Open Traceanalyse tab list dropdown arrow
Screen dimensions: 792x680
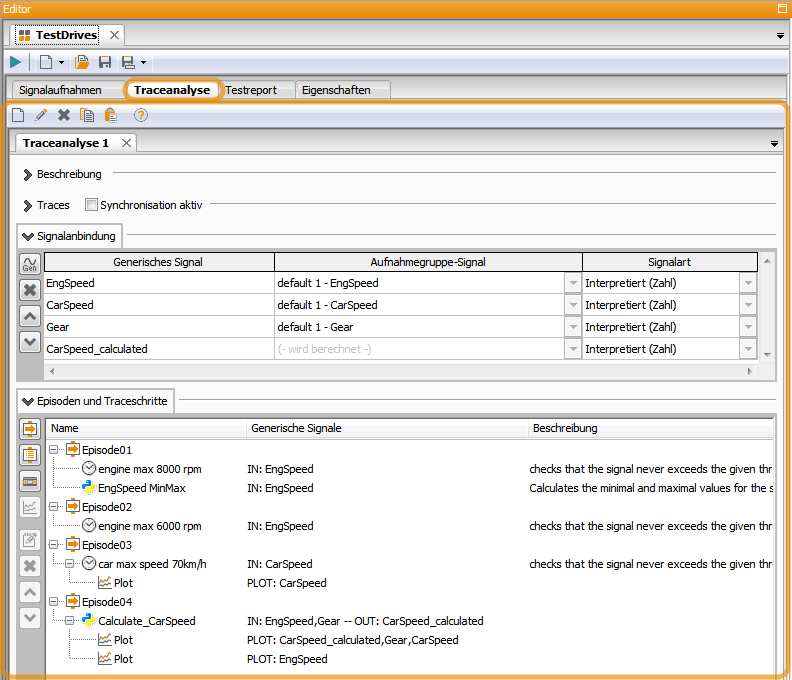pos(774,144)
